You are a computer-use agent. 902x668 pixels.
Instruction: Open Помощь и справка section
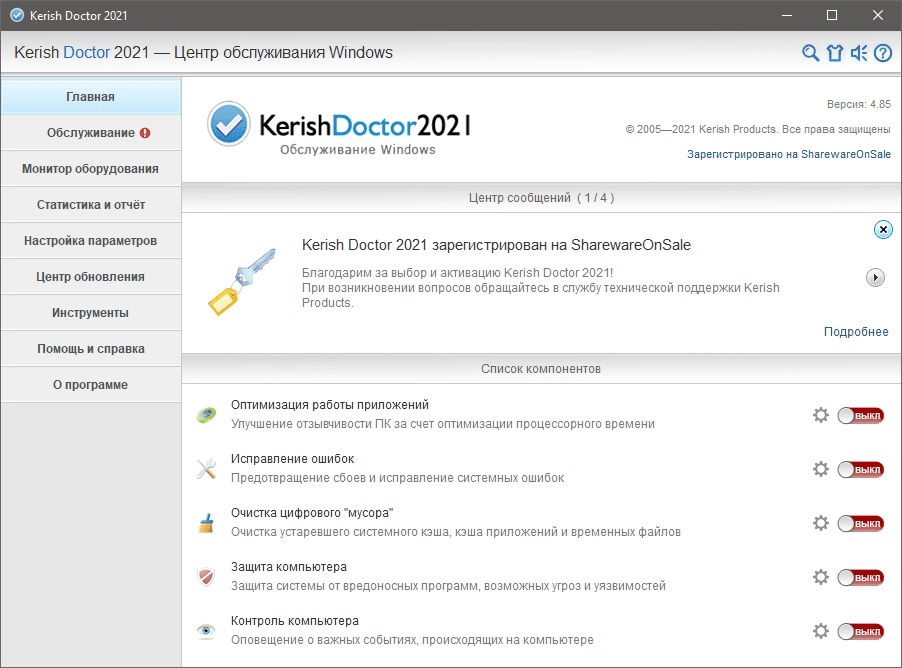point(91,349)
